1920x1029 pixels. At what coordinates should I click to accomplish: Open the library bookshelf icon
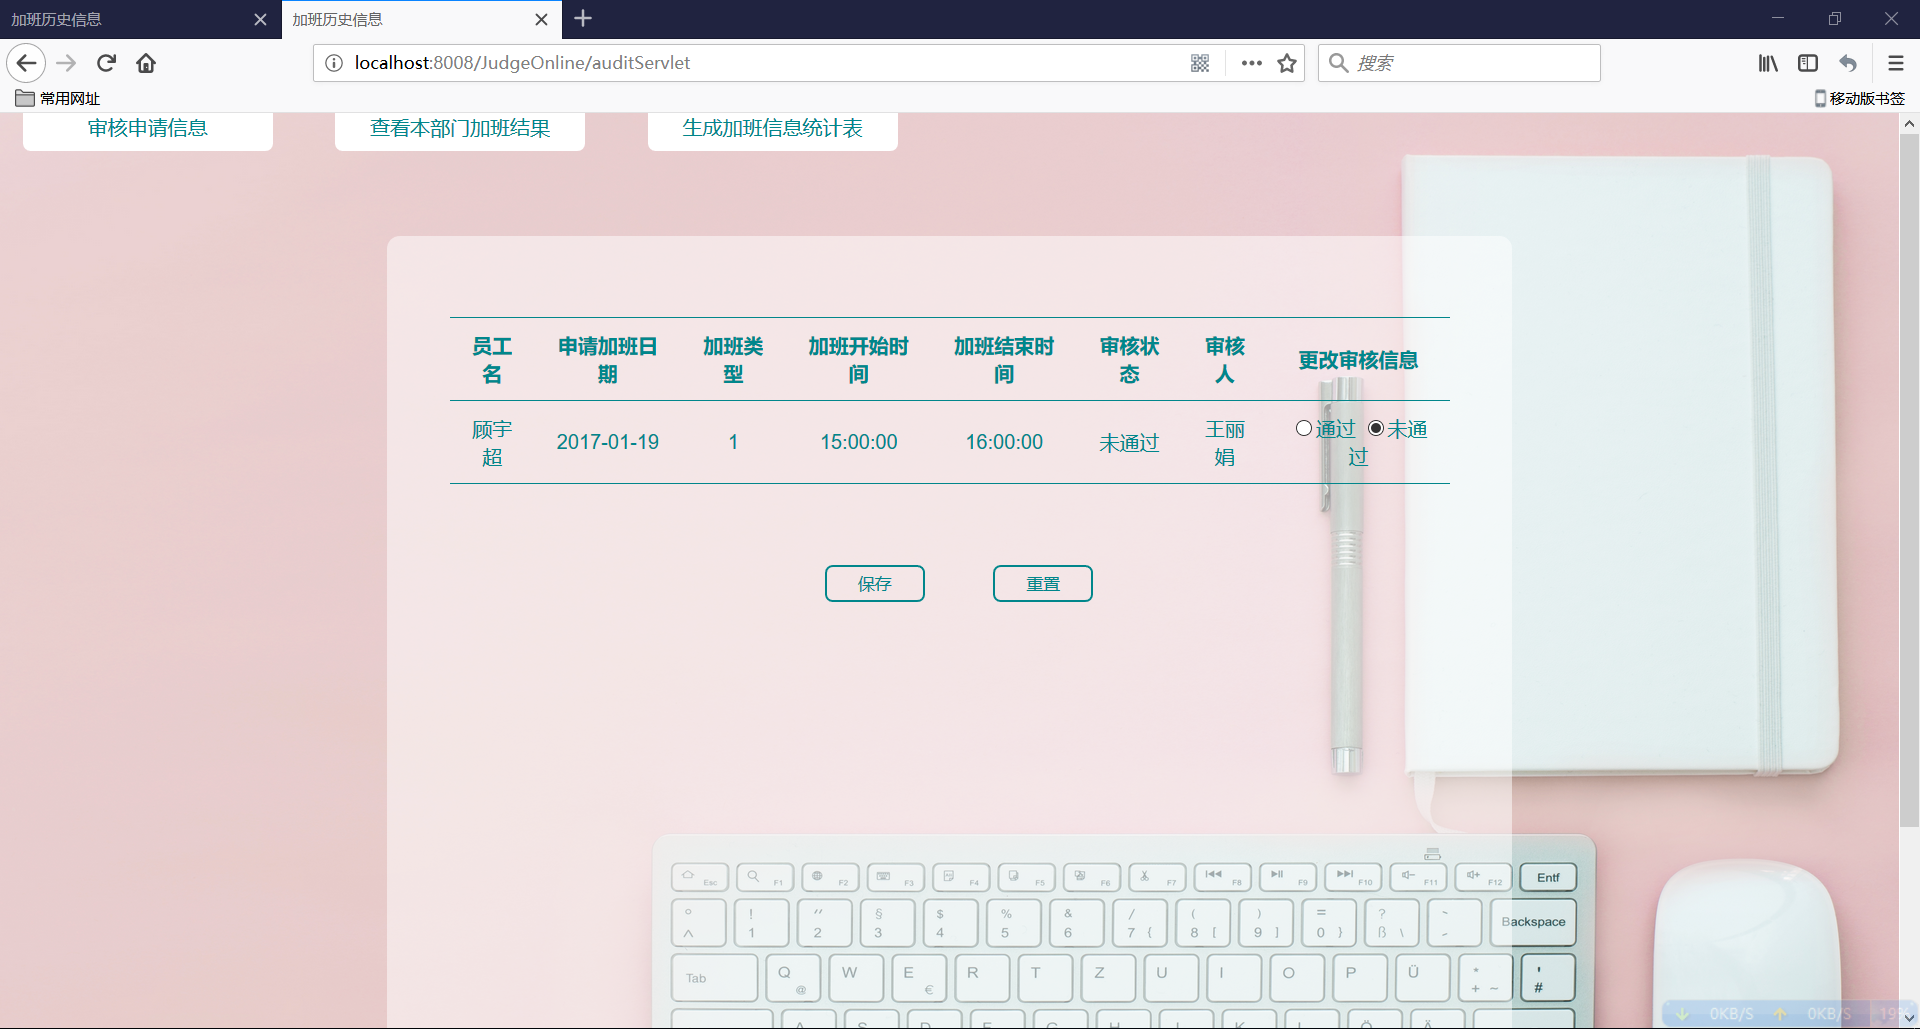tap(1768, 63)
